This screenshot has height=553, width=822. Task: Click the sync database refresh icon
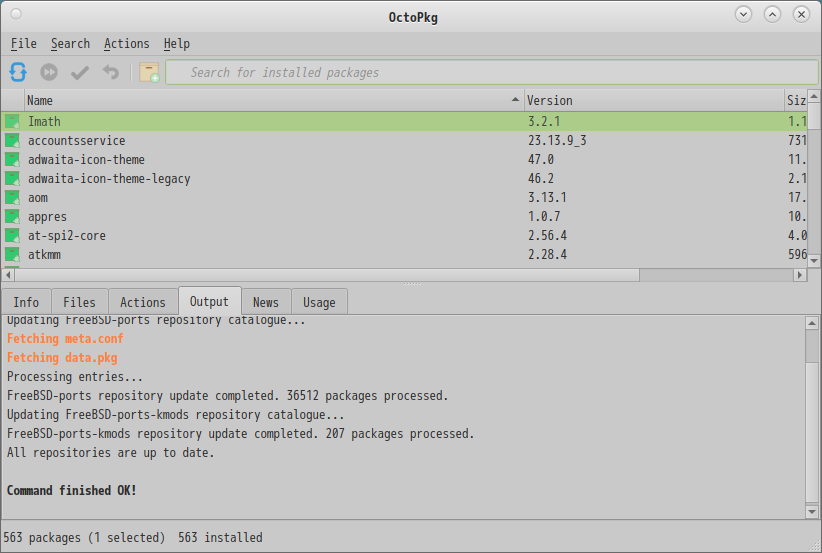coord(18,72)
